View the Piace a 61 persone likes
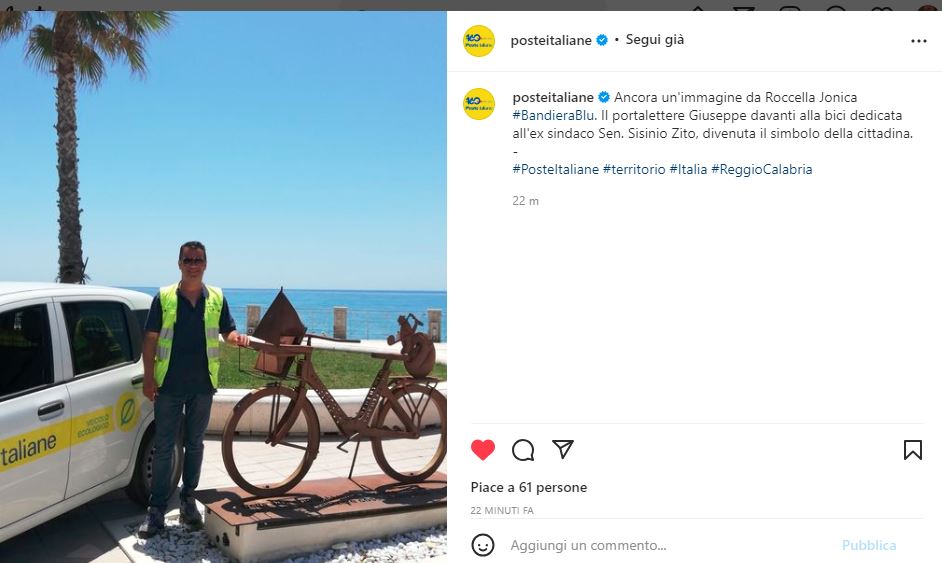942x563 pixels. 529,487
